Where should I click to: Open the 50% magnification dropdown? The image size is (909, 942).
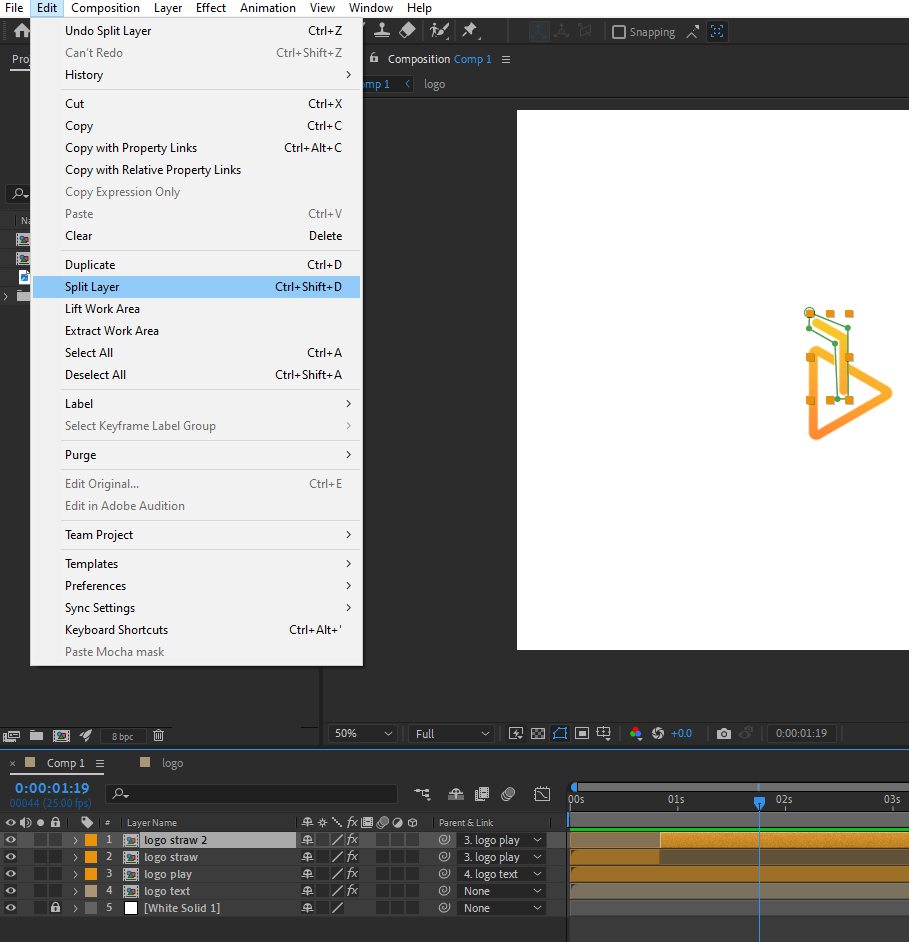[x=364, y=733]
